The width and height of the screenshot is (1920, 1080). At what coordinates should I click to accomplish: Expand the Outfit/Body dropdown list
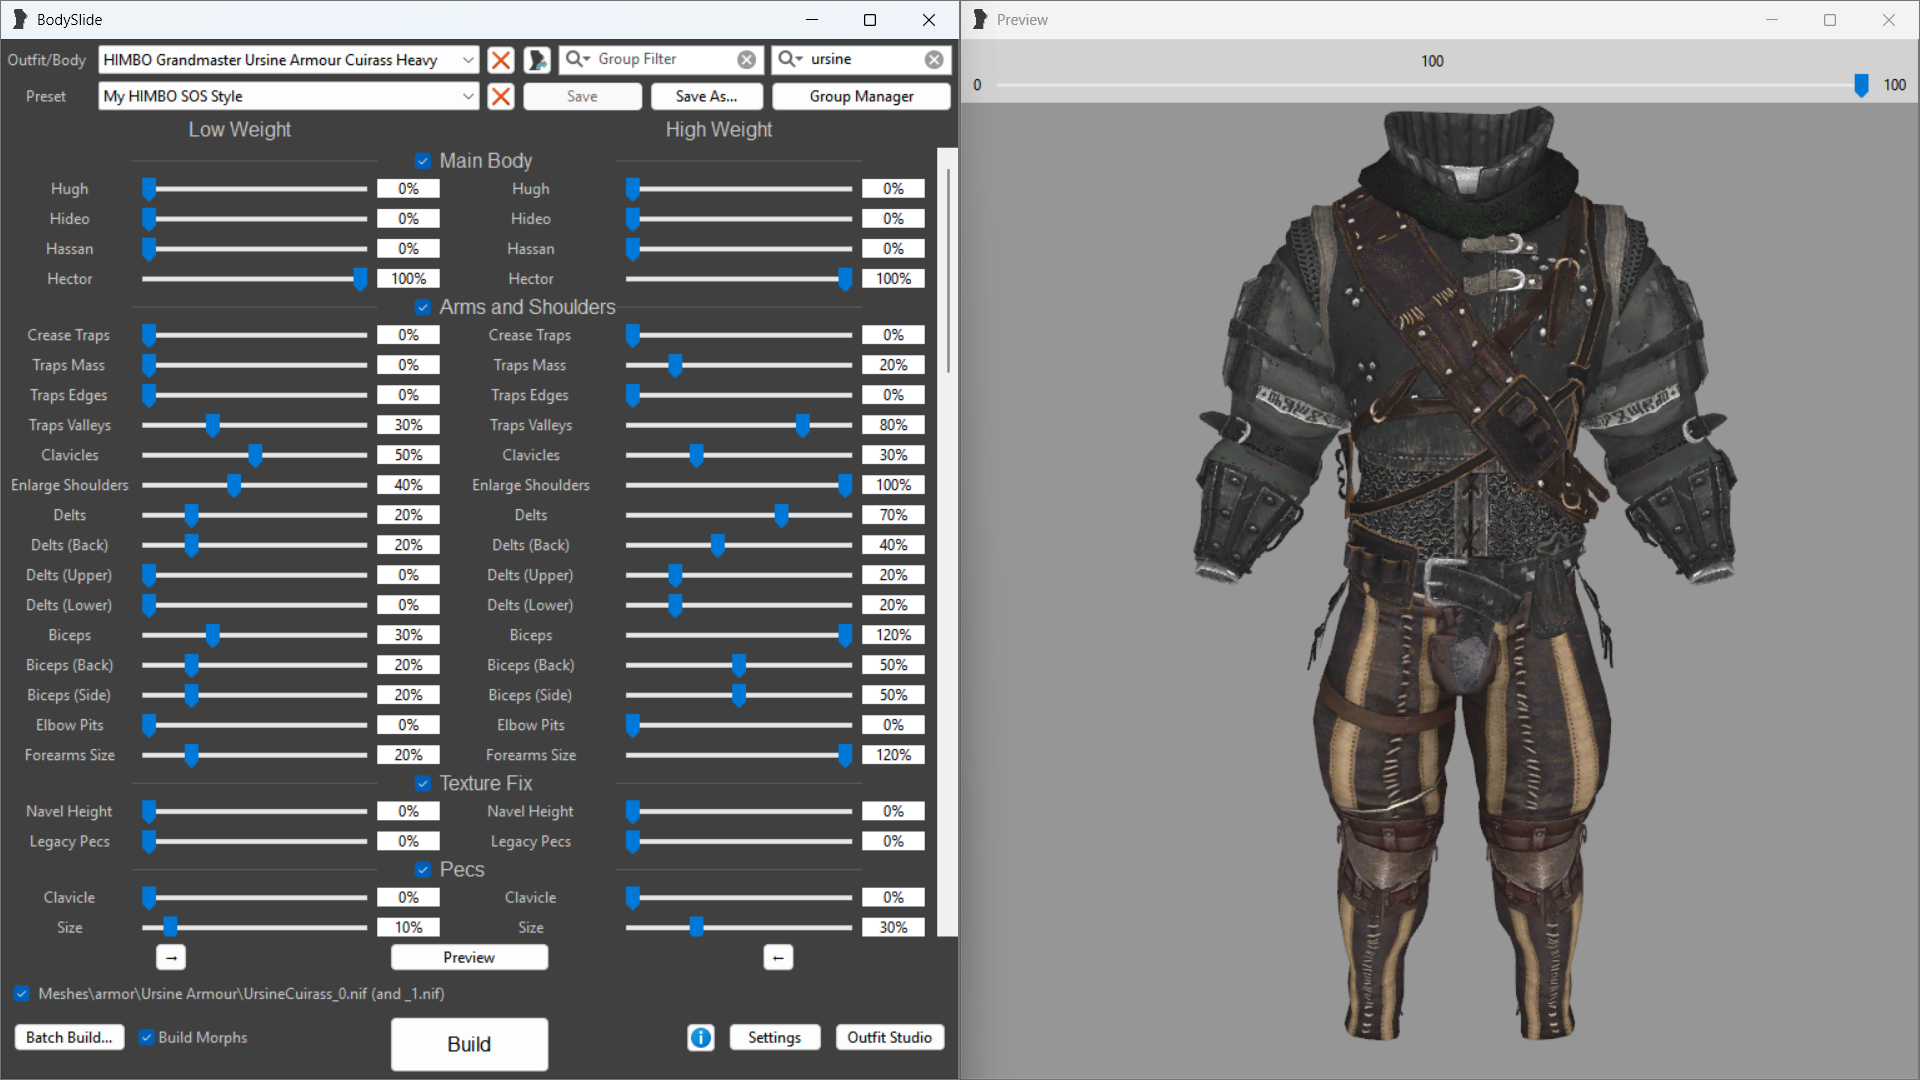pos(467,60)
